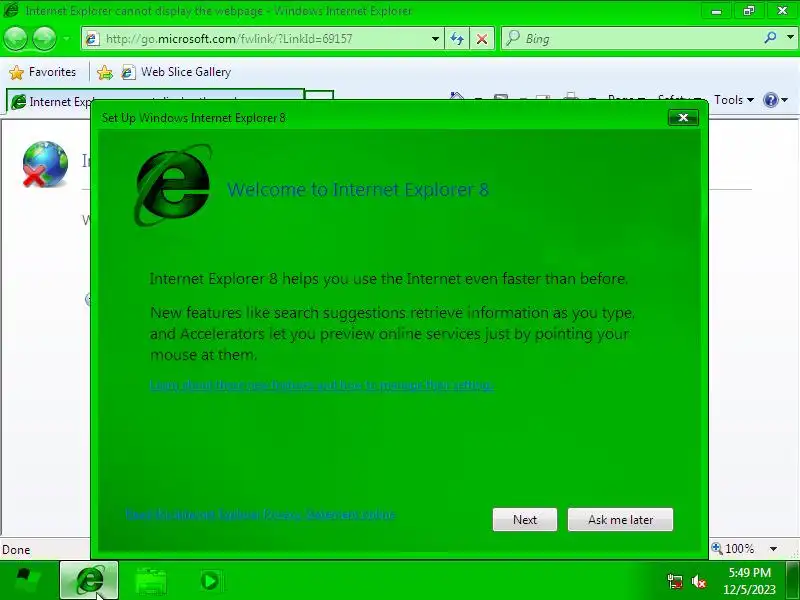Close the Set Up Internet Explorer 8 dialog
800x600 pixels.
pyautogui.click(x=683, y=118)
